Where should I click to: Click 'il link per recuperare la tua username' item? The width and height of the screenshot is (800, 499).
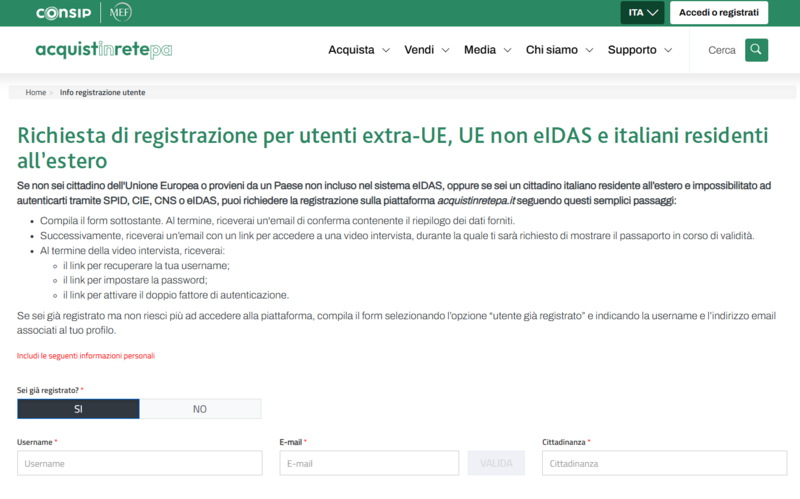click(146, 265)
